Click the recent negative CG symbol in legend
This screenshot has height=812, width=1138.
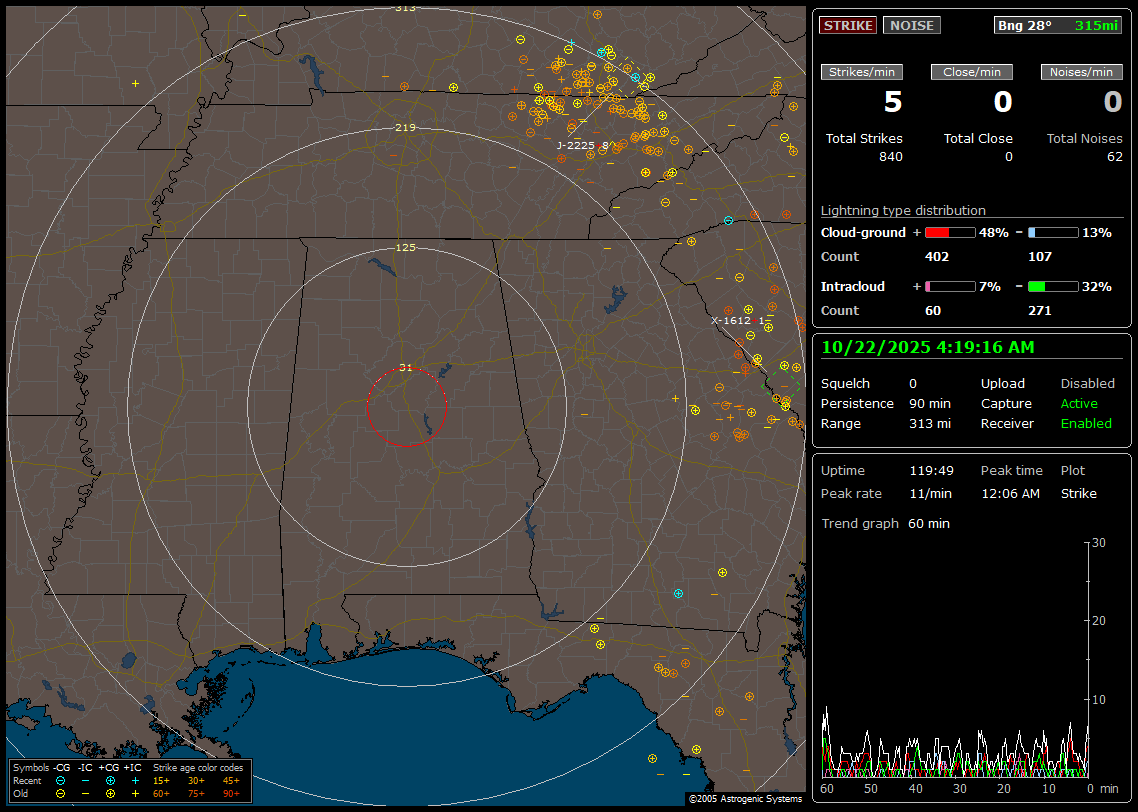(x=61, y=780)
